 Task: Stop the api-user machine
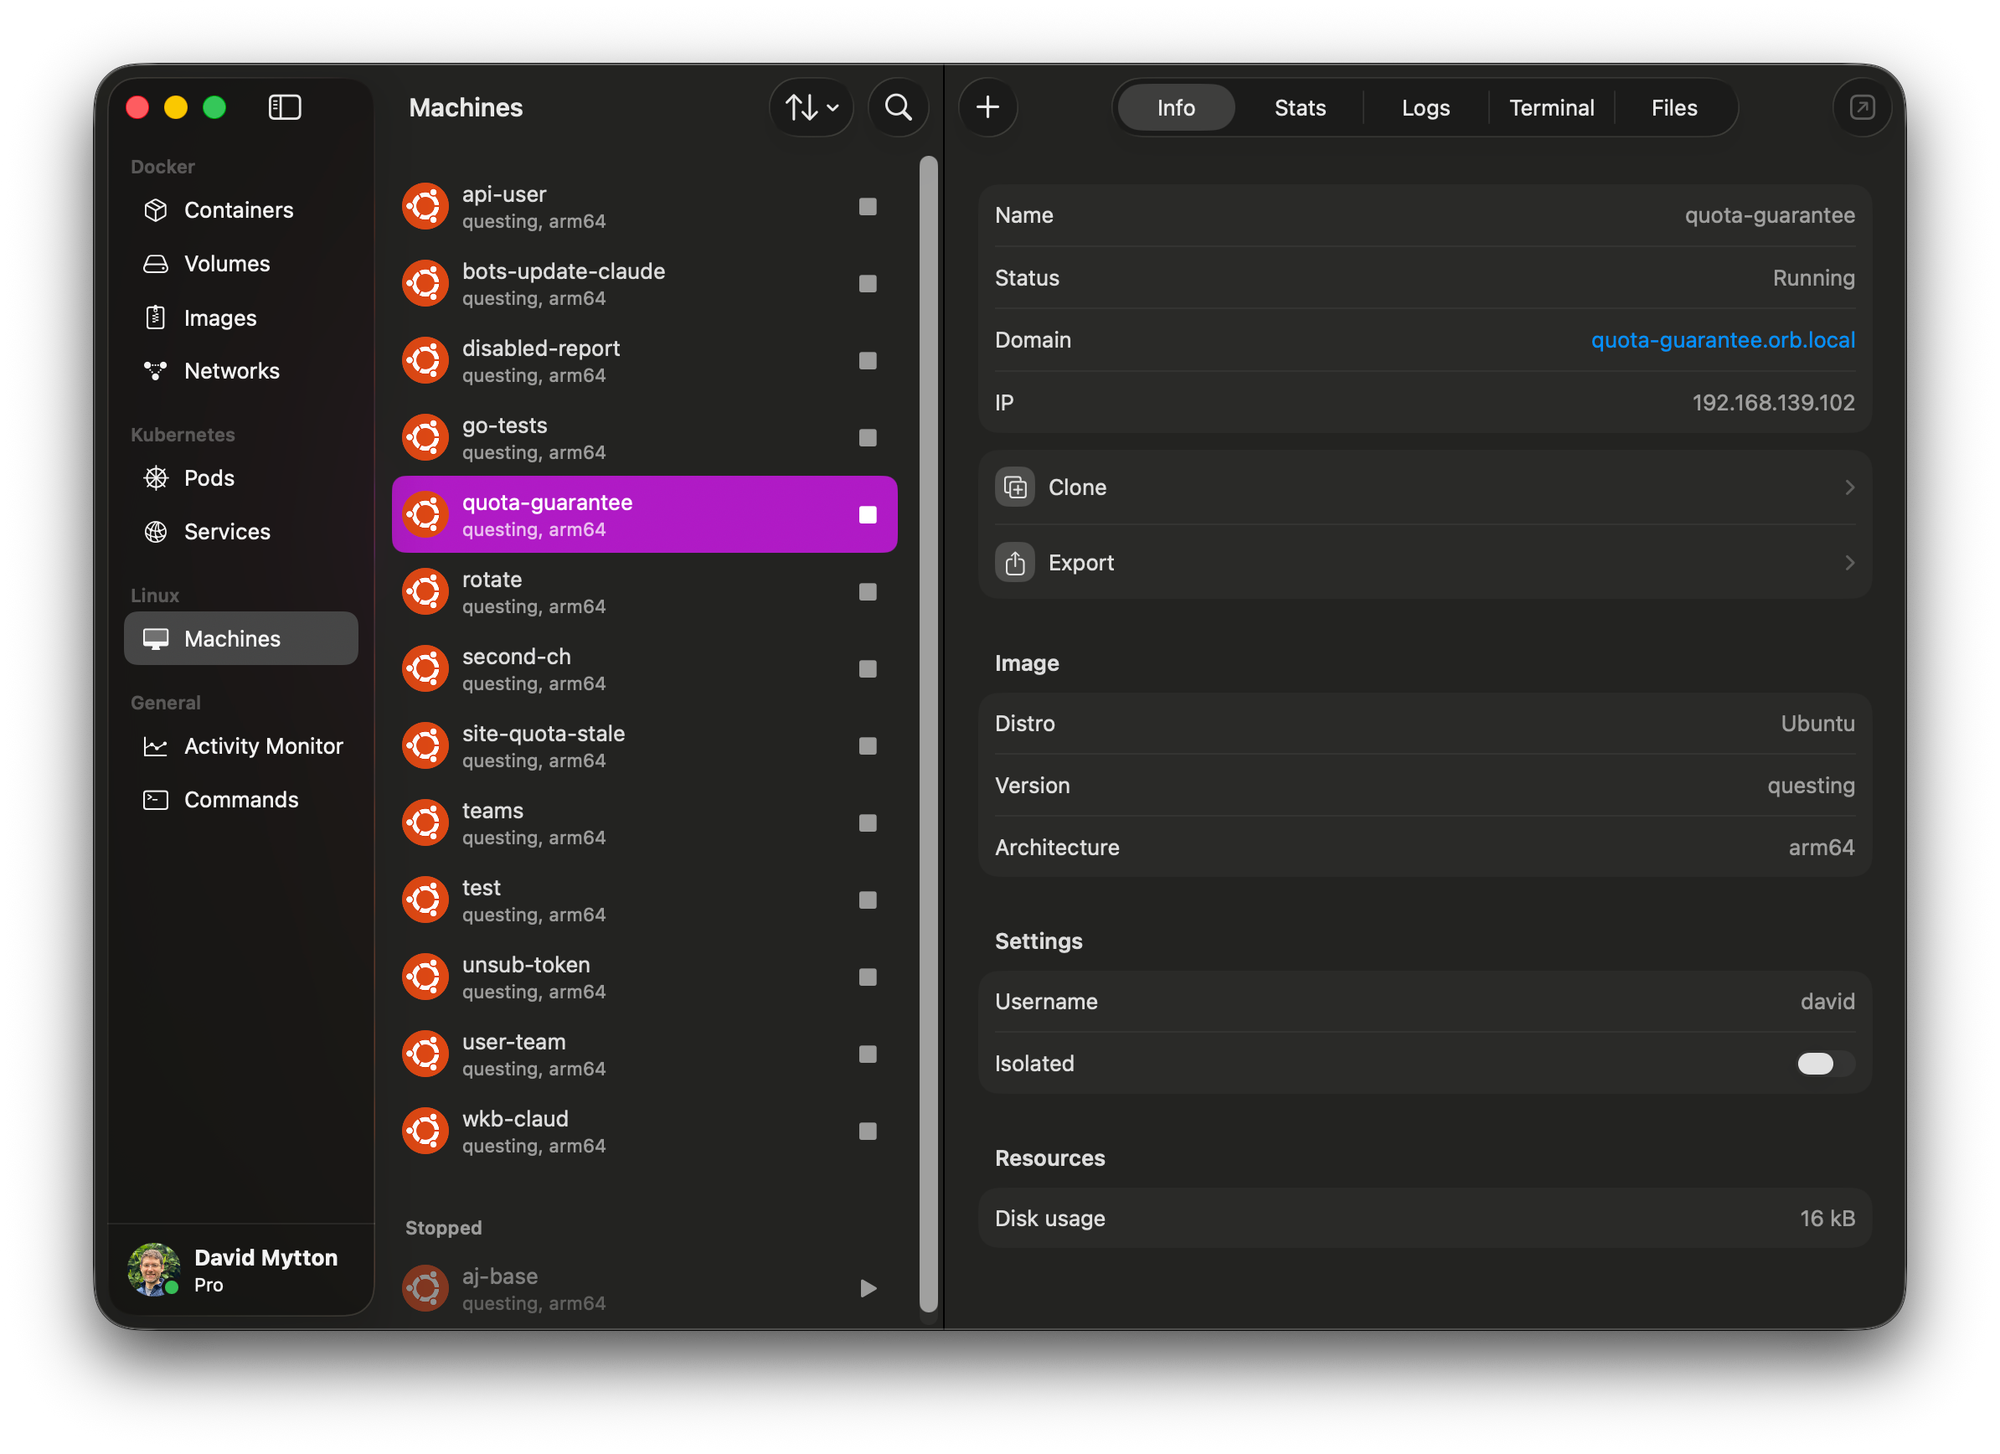click(x=868, y=207)
